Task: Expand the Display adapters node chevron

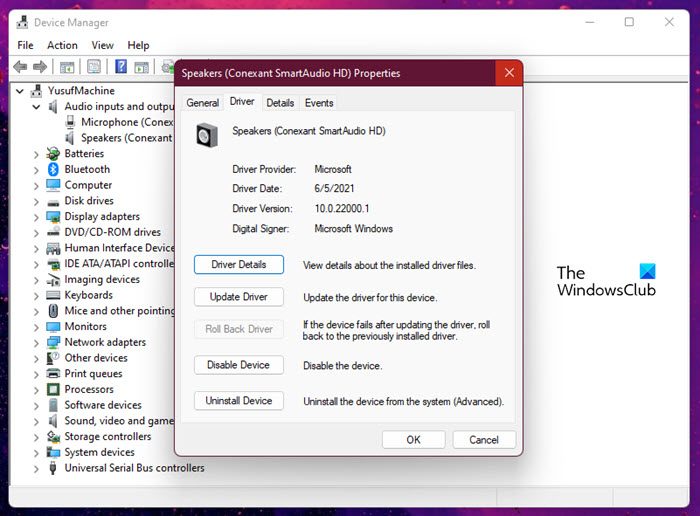Action: [x=36, y=217]
